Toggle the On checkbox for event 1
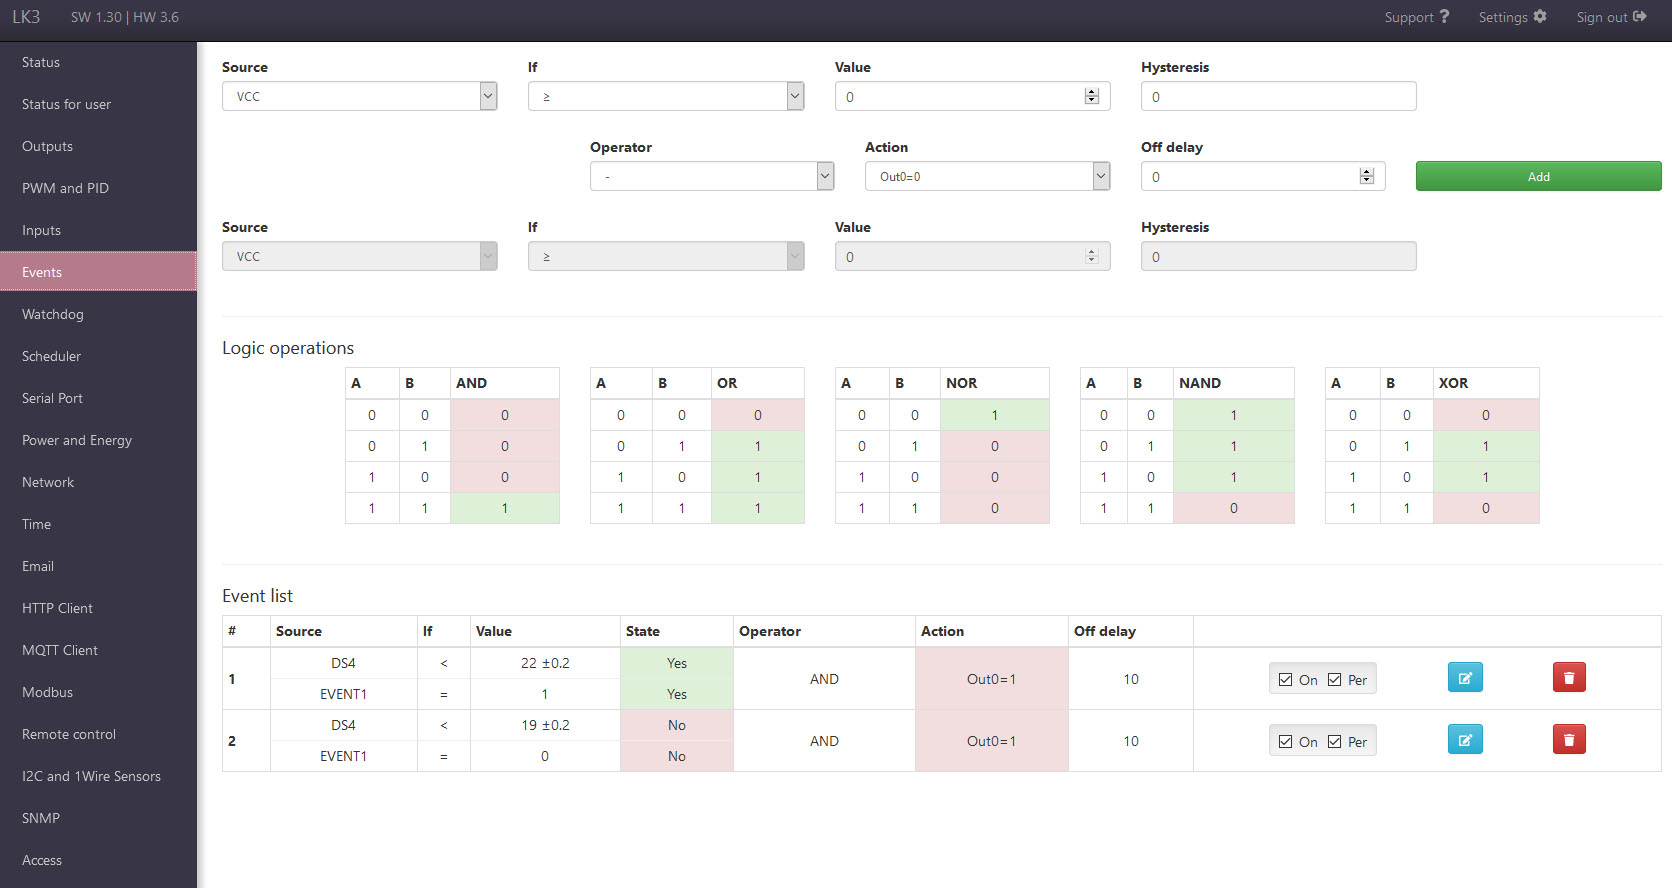This screenshot has height=888, width=1672. [x=1286, y=680]
